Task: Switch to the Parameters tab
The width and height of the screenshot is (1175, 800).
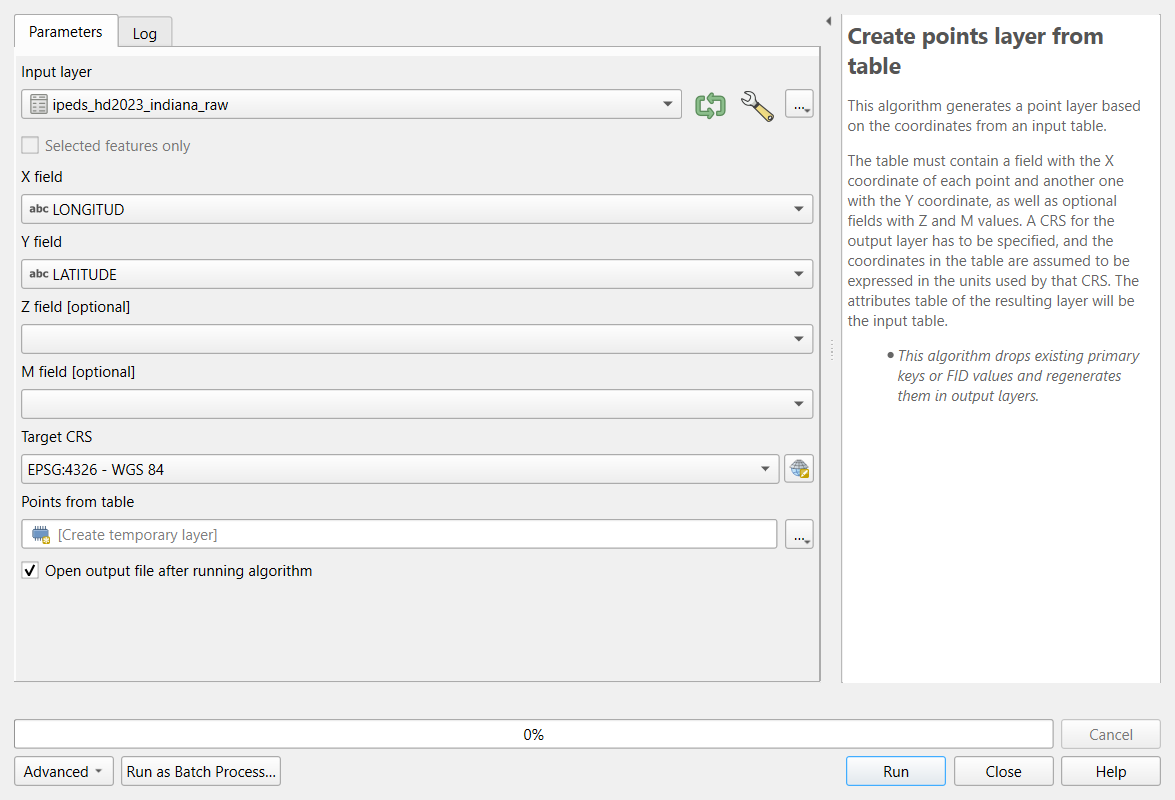Action: click(66, 31)
